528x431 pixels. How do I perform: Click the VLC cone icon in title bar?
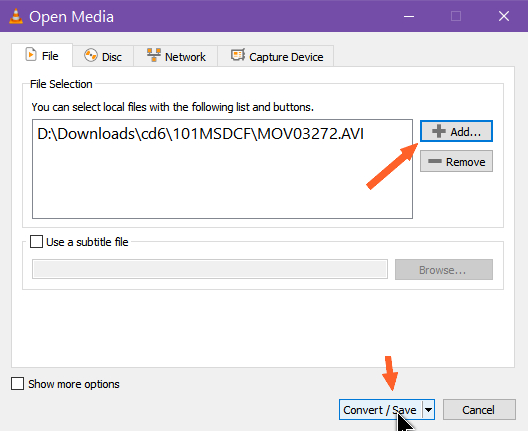click(x=16, y=16)
